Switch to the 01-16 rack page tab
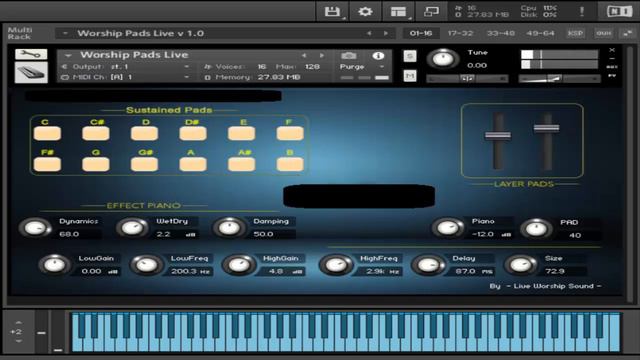 tap(421, 33)
